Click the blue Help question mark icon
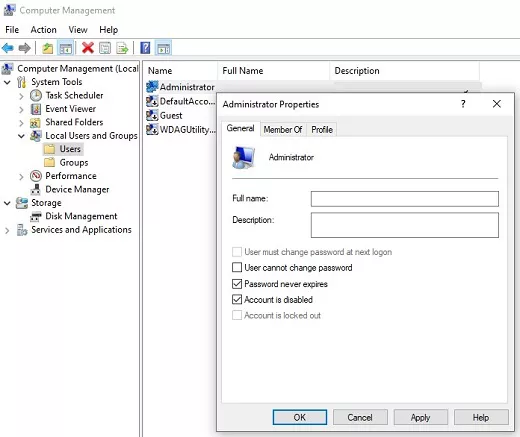This screenshot has height=437, width=520. [x=145, y=48]
